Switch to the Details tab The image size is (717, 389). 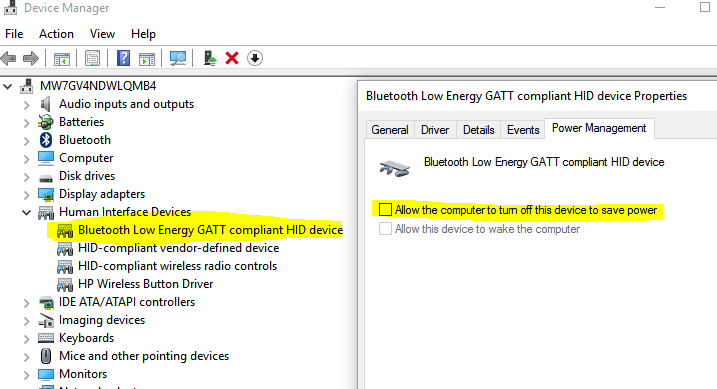coord(479,130)
